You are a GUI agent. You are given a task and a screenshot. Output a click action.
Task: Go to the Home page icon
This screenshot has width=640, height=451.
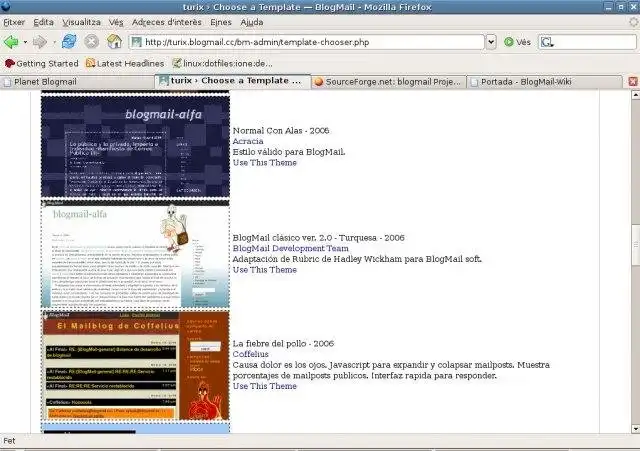tap(114, 42)
